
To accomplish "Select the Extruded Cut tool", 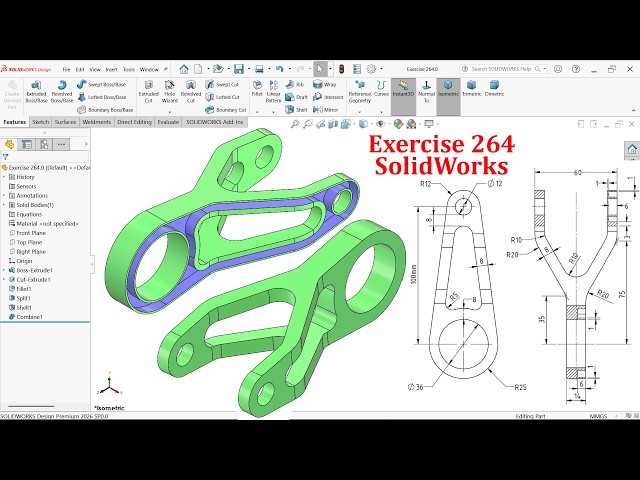I will pos(149,91).
